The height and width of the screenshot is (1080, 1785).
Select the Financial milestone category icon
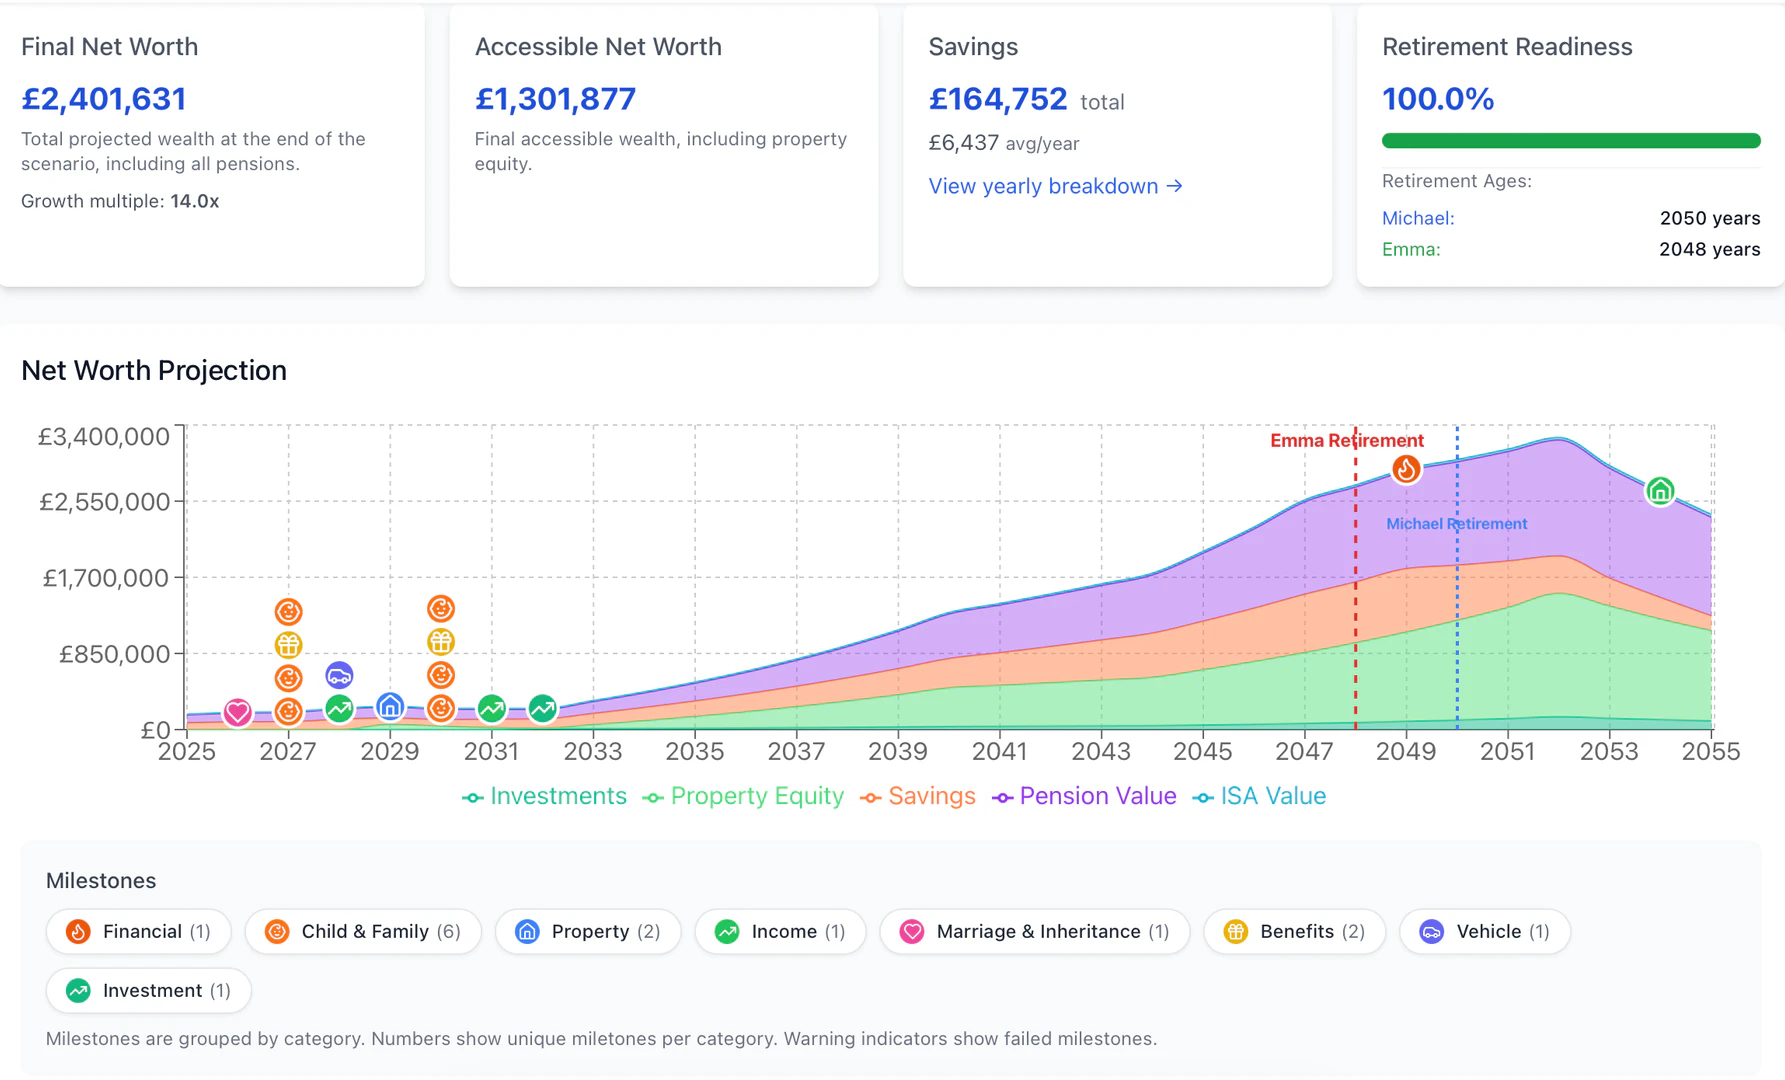(x=78, y=931)
